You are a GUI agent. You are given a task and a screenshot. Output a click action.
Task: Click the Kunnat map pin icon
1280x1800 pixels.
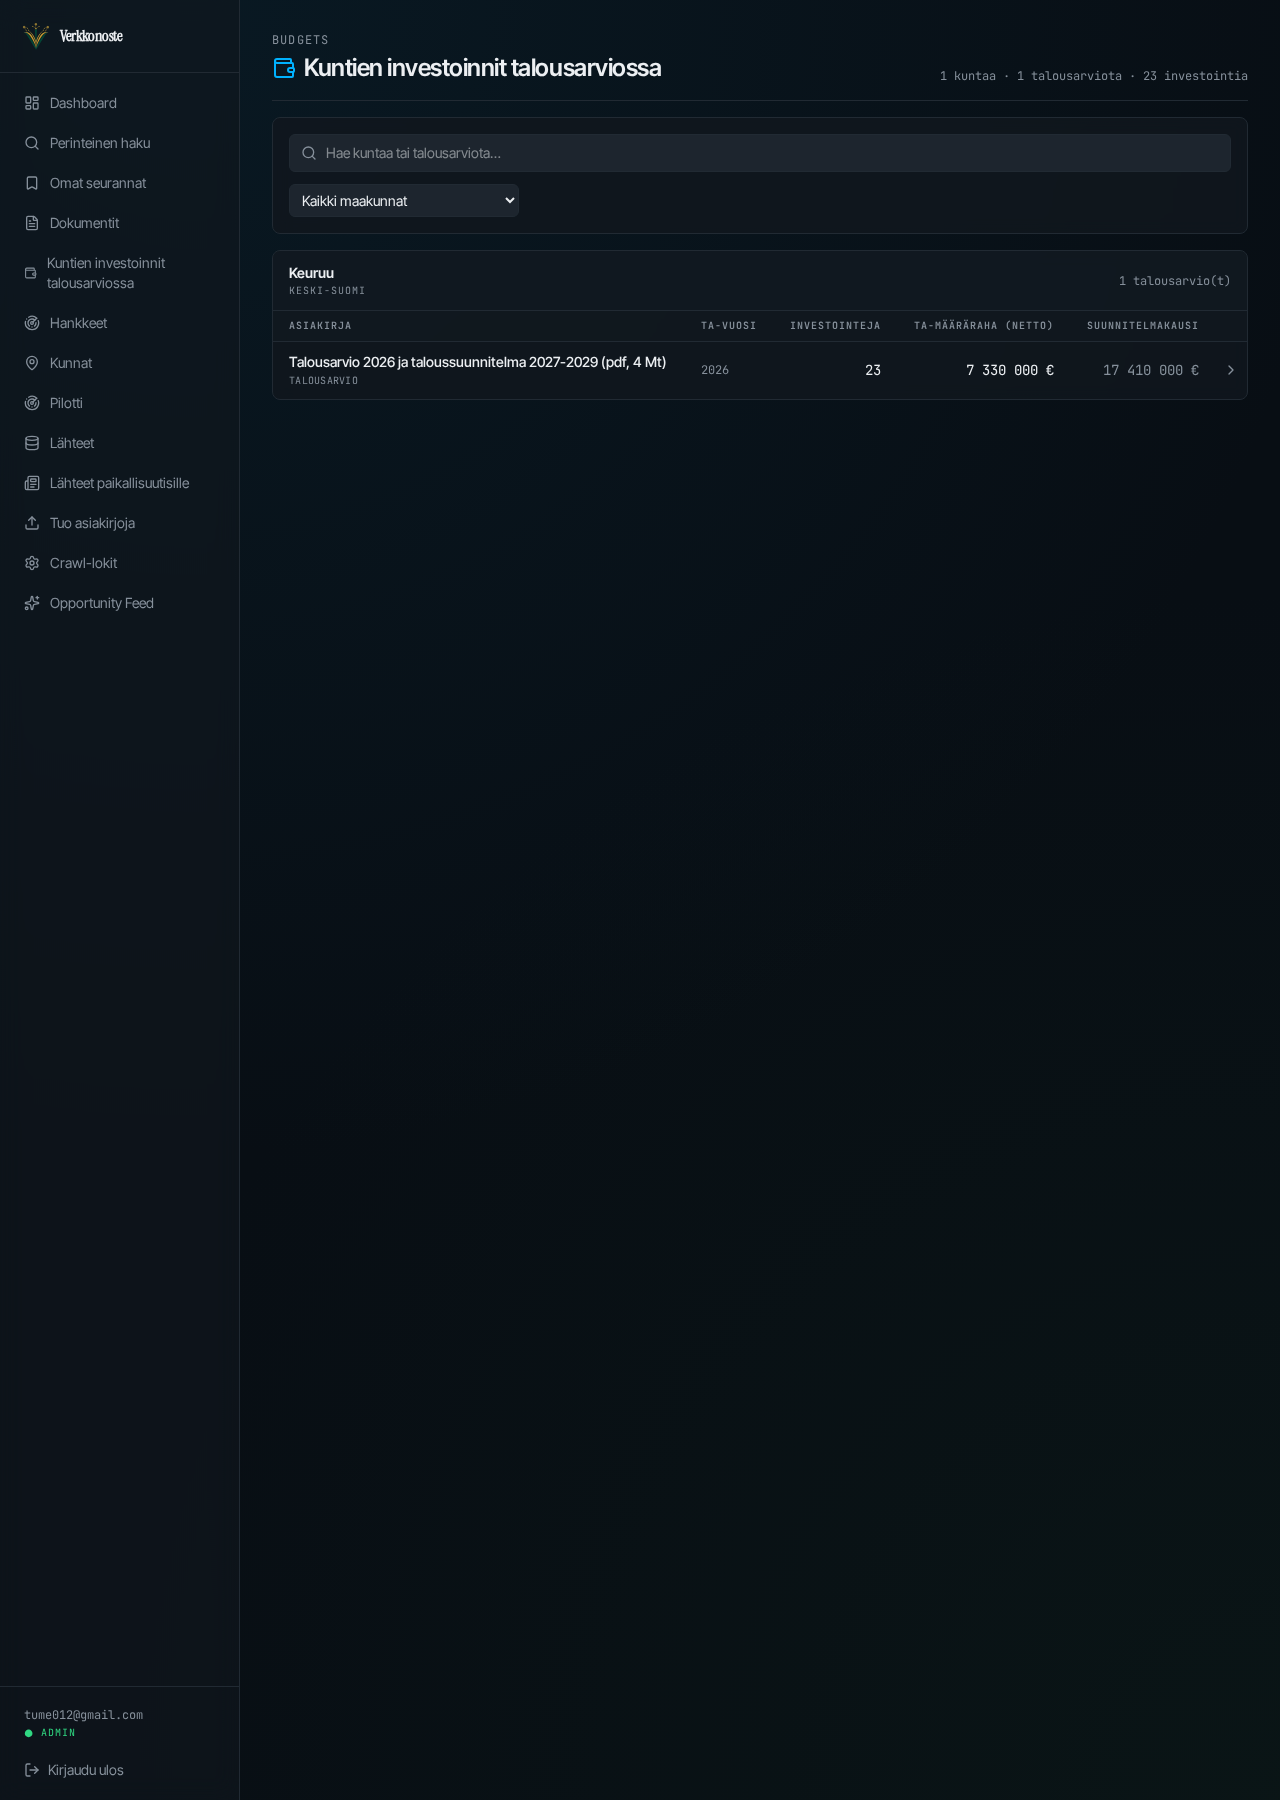point(32,363)
